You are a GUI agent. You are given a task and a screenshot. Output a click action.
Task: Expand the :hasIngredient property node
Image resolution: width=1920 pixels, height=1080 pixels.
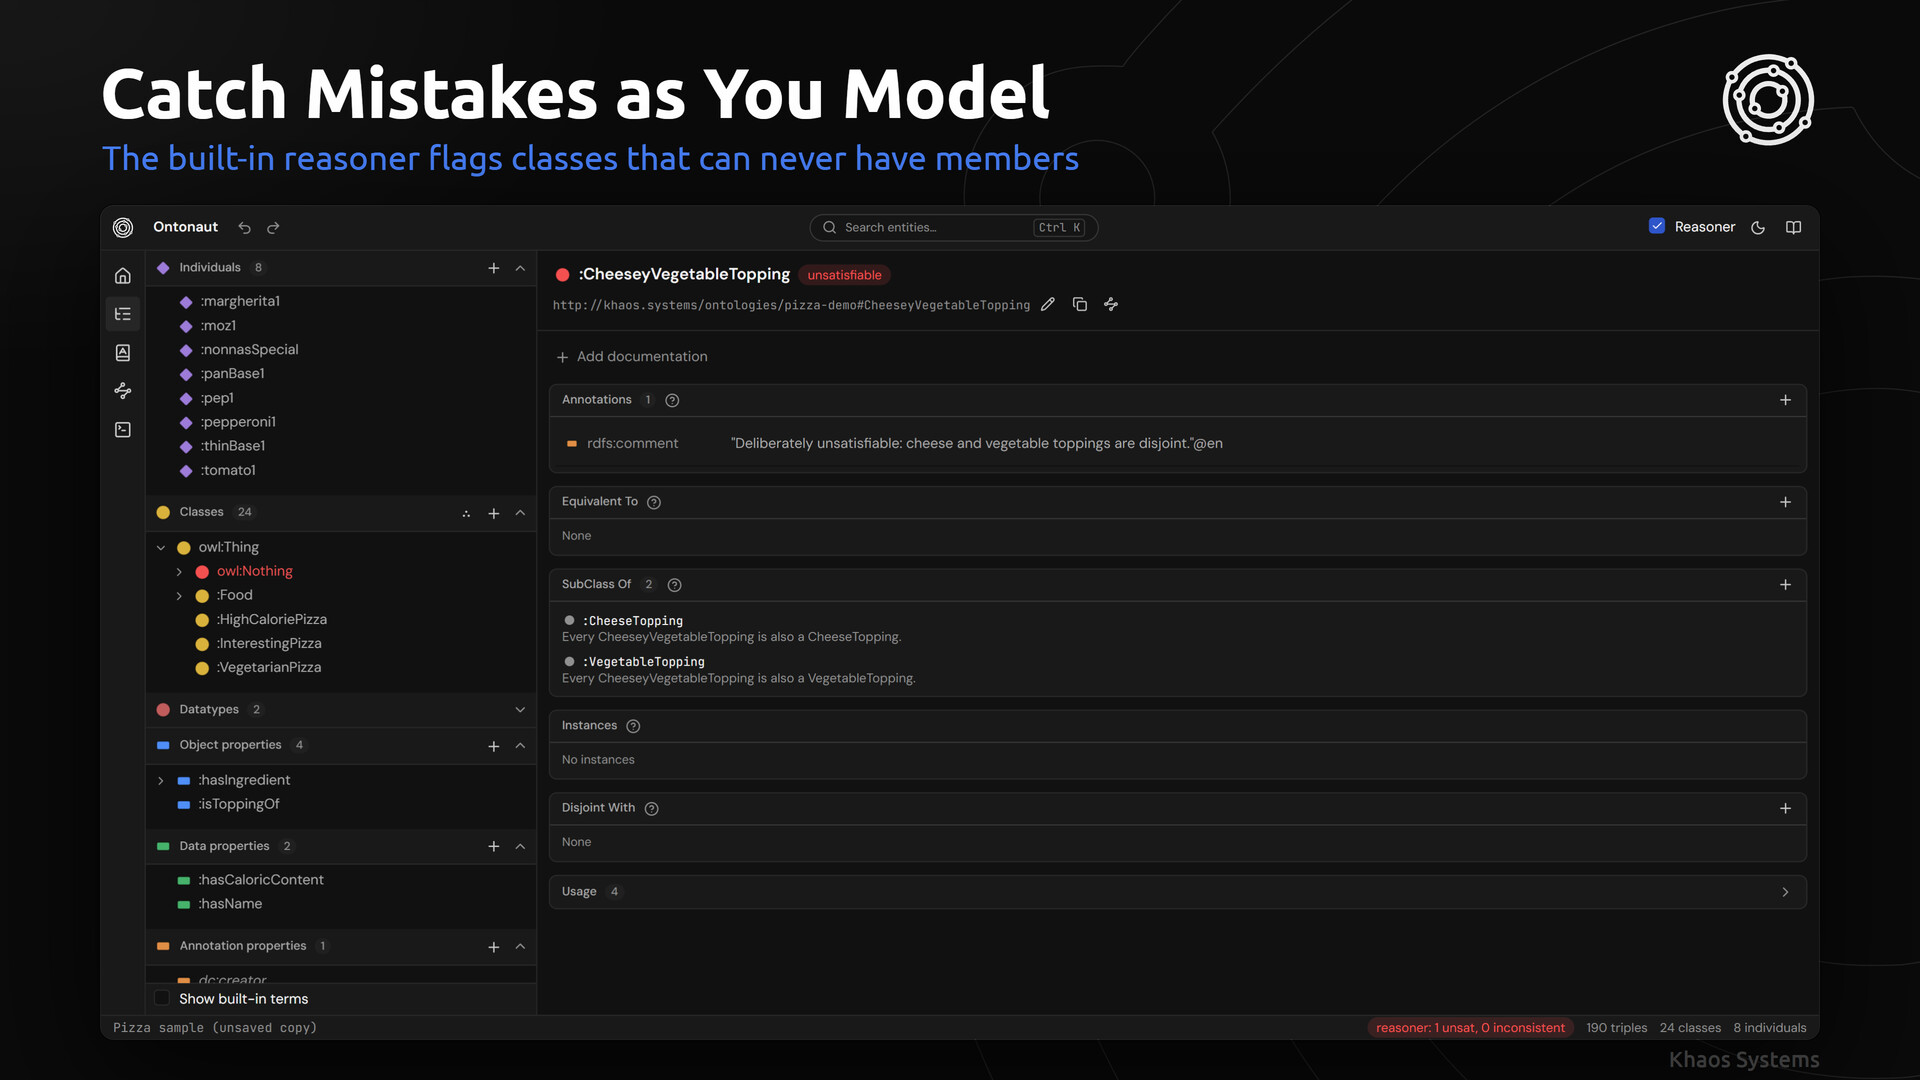click(x=161, y=781)
